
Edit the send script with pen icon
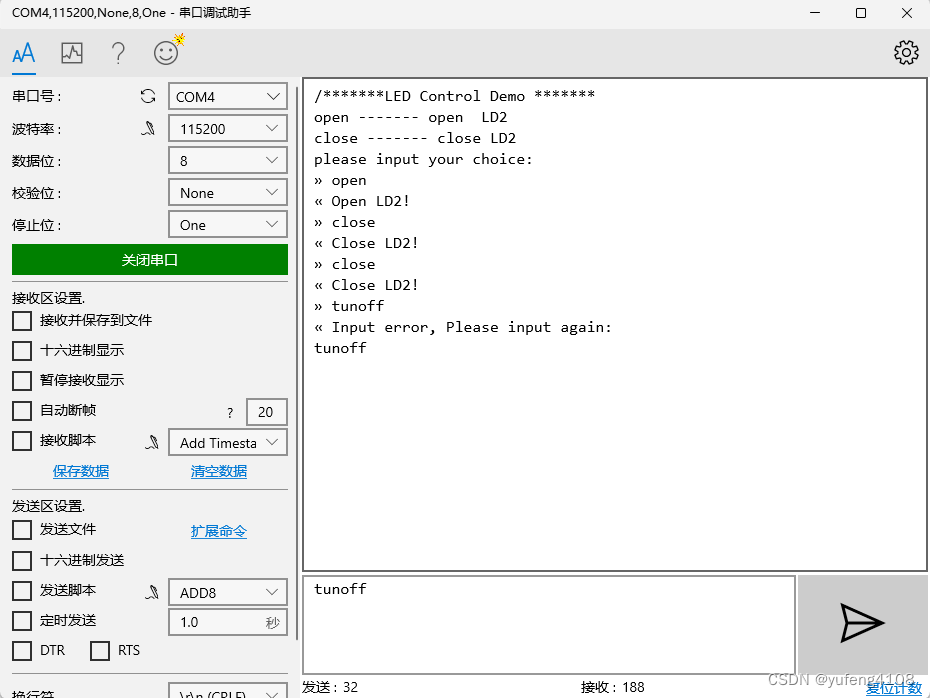(x=152, y=592)
